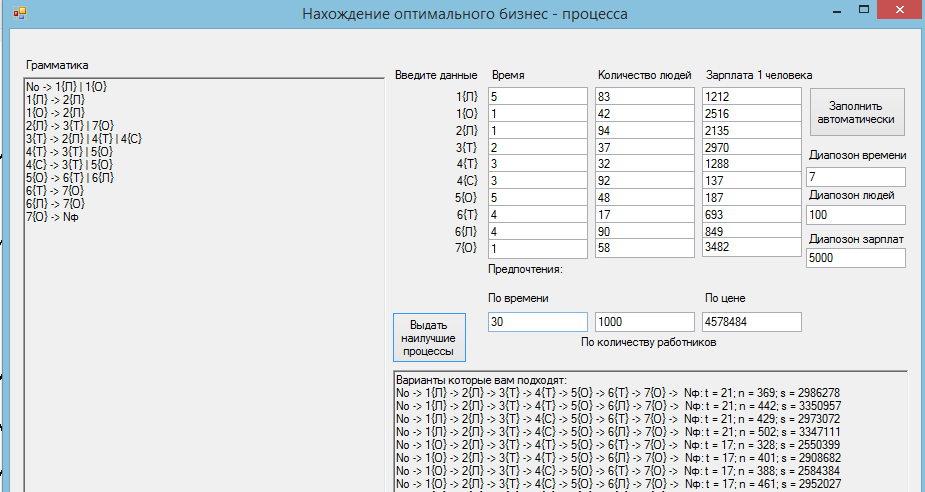
Task: Click the application icon in the title bar
Action: pyautogui.click(x=19, y=14)
